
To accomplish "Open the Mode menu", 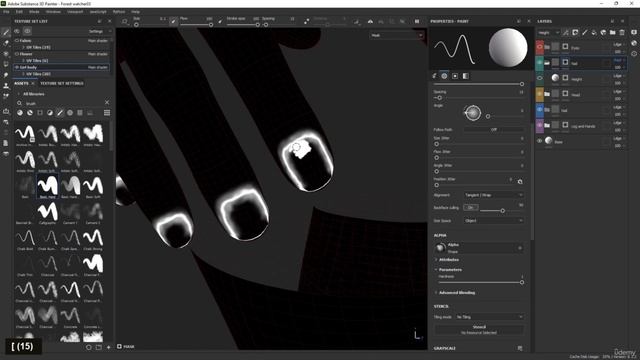I will coord(34,12).
